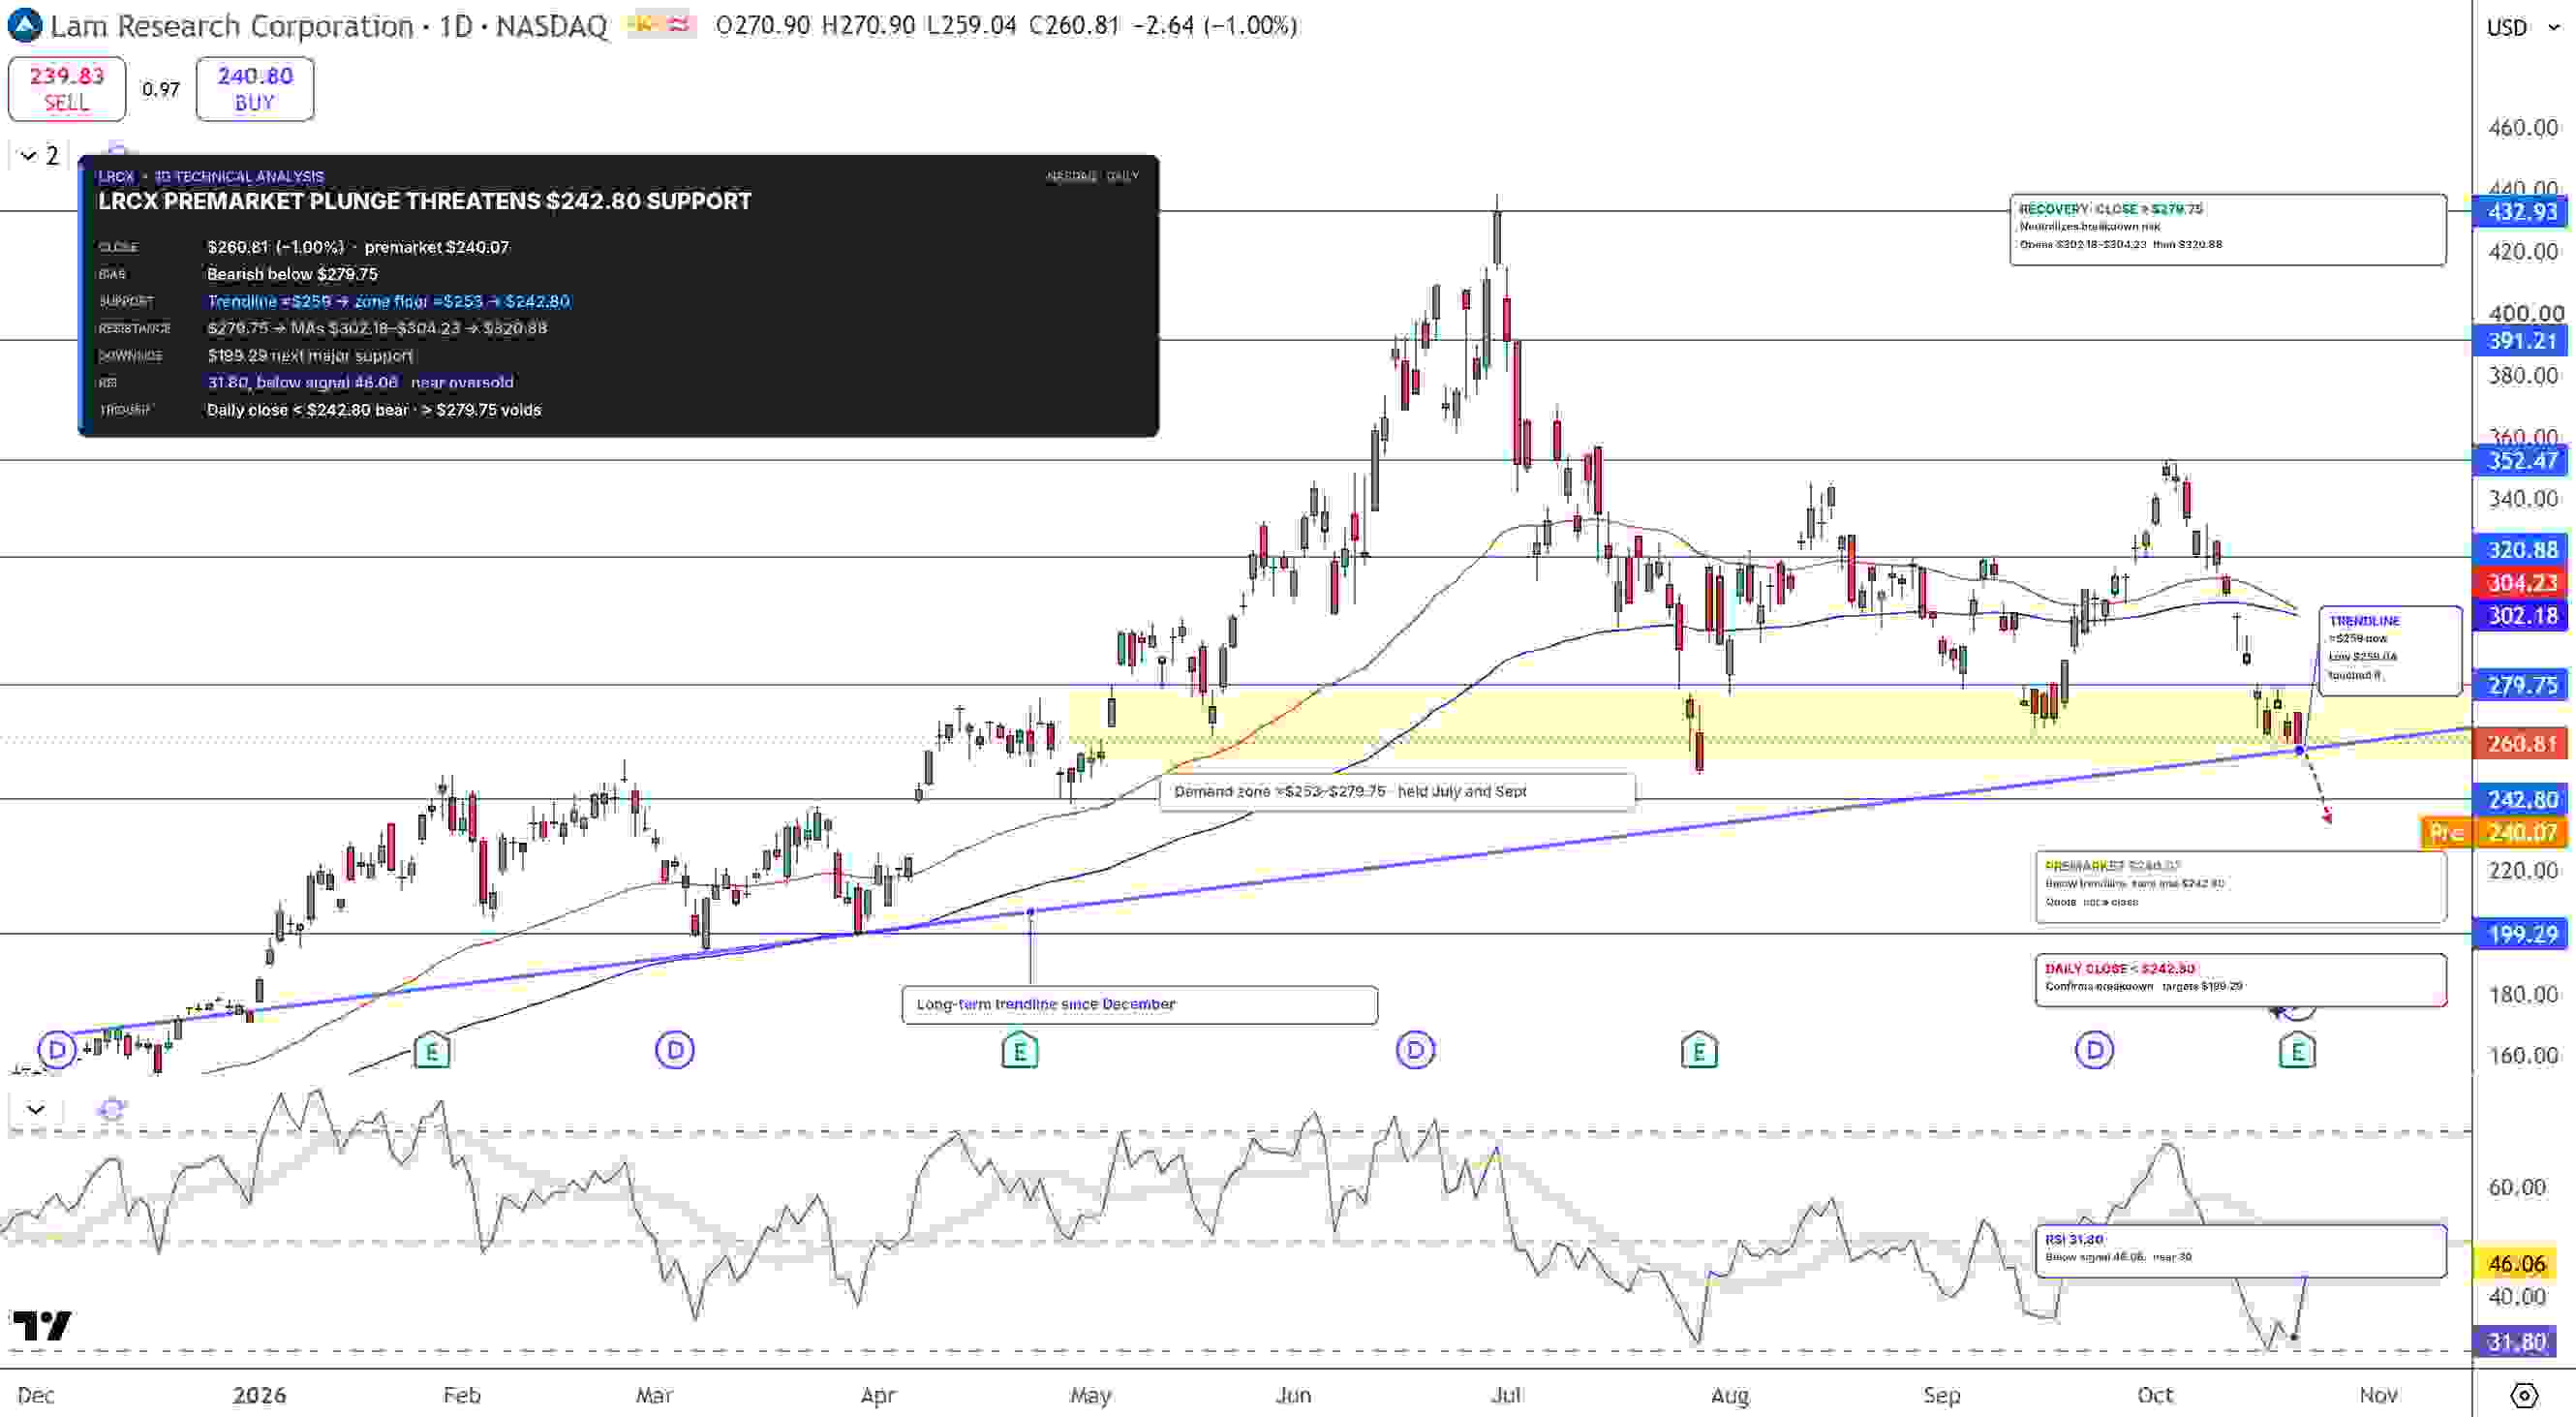Collapse the indicator legend chevron showing 2
Image resolution: width=2576 pixels, height=1417 pixels.
click(x=40, y=155)
